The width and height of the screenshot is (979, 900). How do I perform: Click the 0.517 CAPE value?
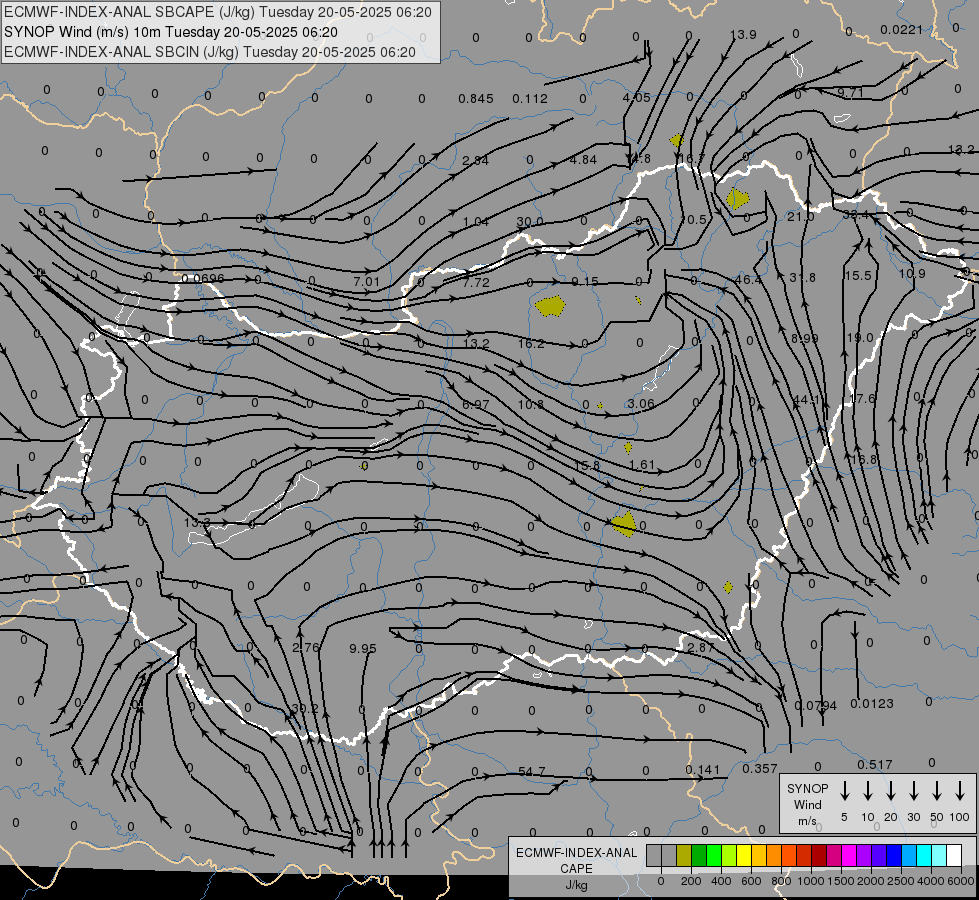pyautogui.click(x=875, y=765)
